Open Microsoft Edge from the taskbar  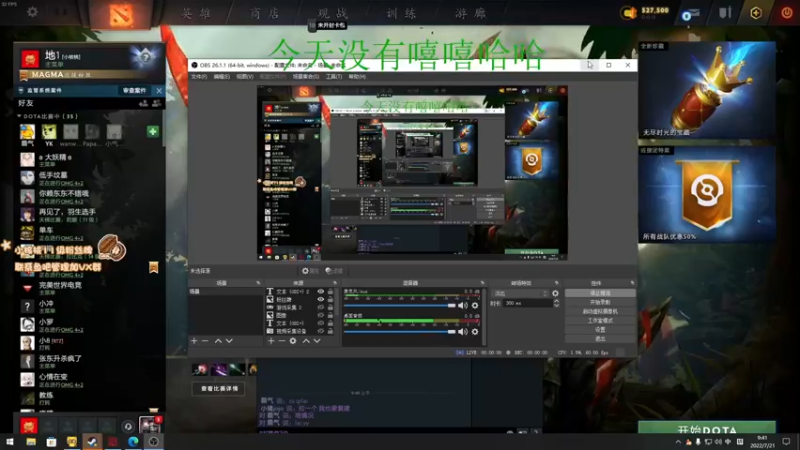click(x=133, y=442)
